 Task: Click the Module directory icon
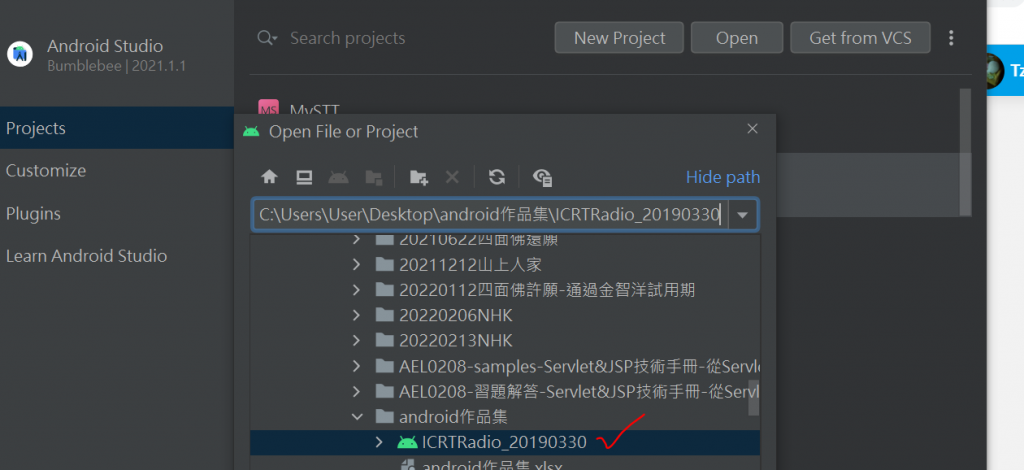tap(374, 177)
